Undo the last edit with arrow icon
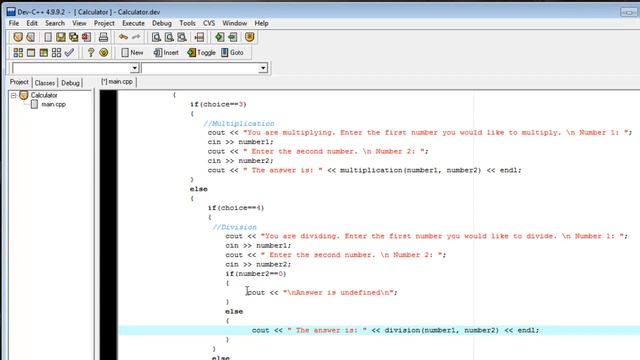 click(123, 37)
